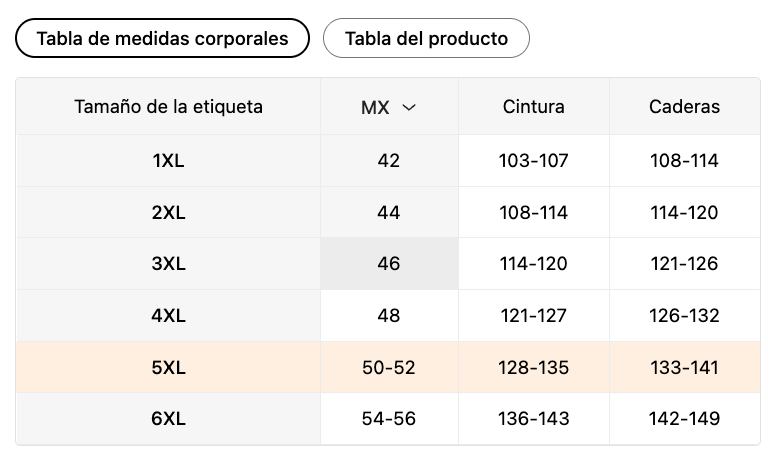Select the 1XL size row label
Viewport: 784px width, 462px height.
click(168, 160)
